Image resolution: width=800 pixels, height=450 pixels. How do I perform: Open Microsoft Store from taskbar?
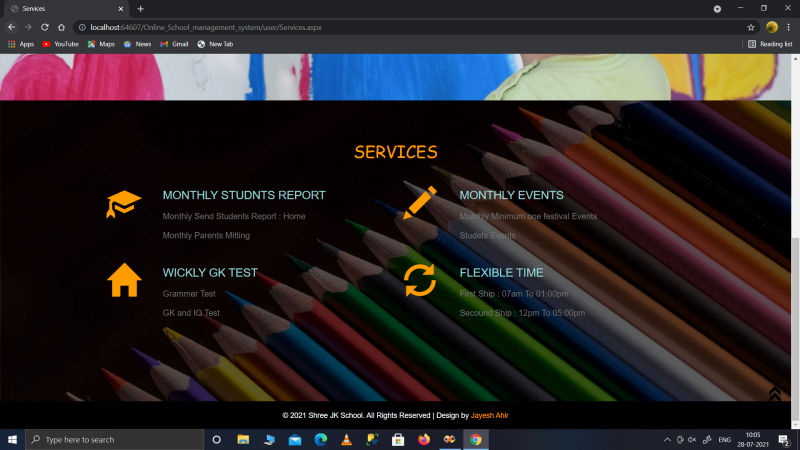coord(398,439)
